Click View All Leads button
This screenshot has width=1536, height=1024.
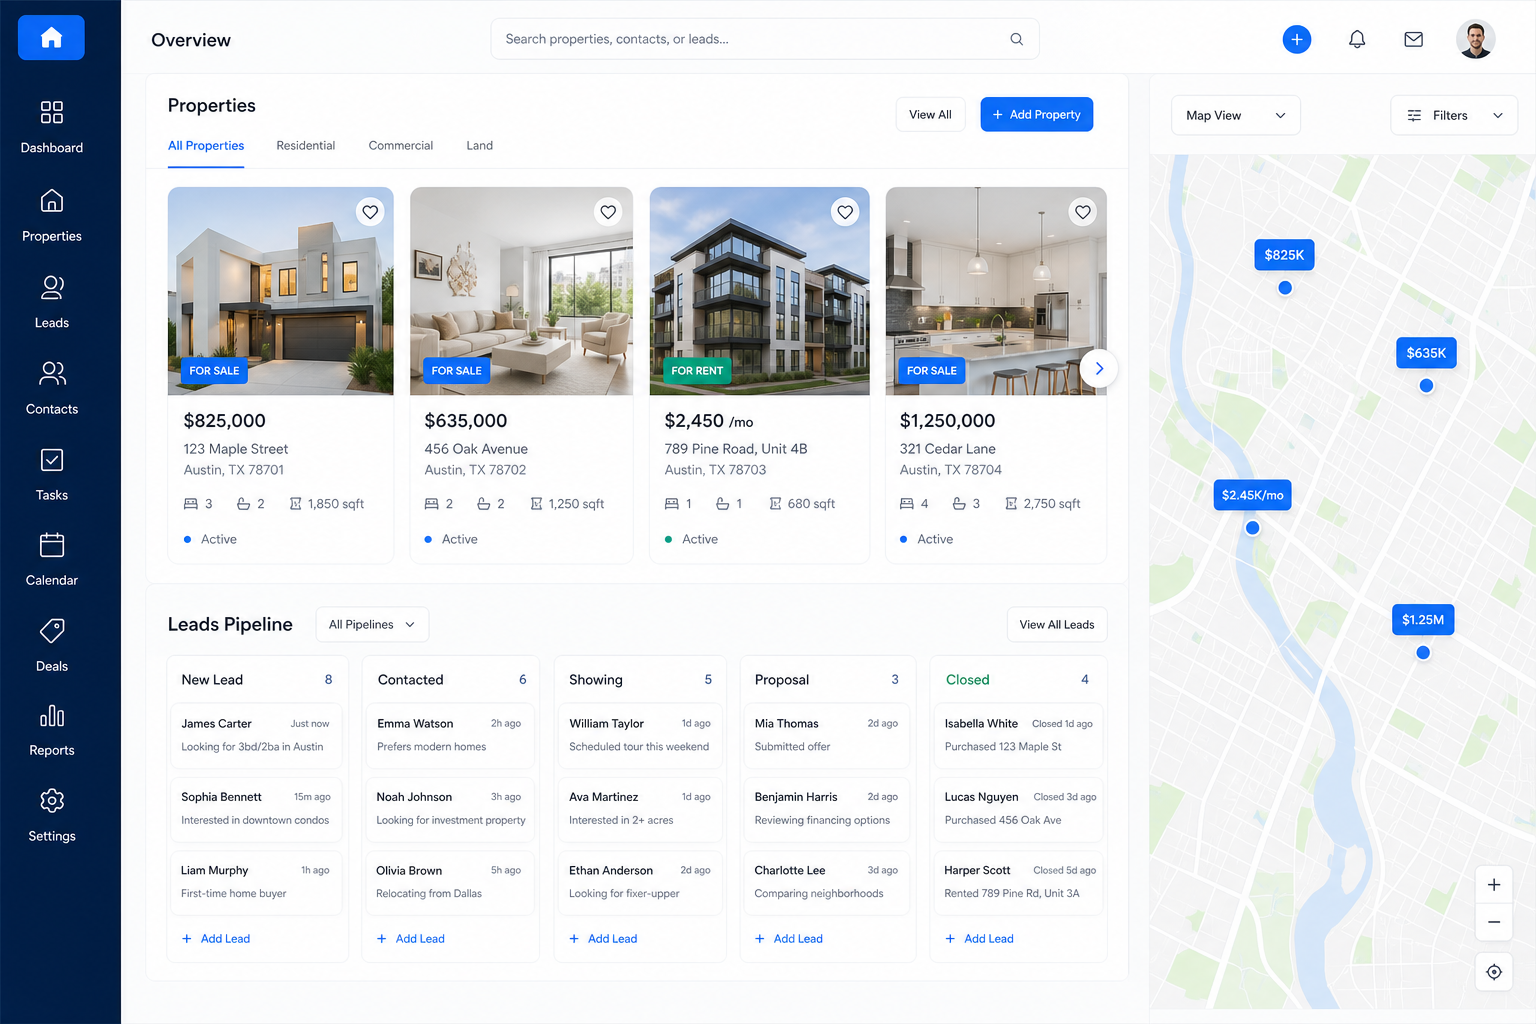coord(1057,625)
